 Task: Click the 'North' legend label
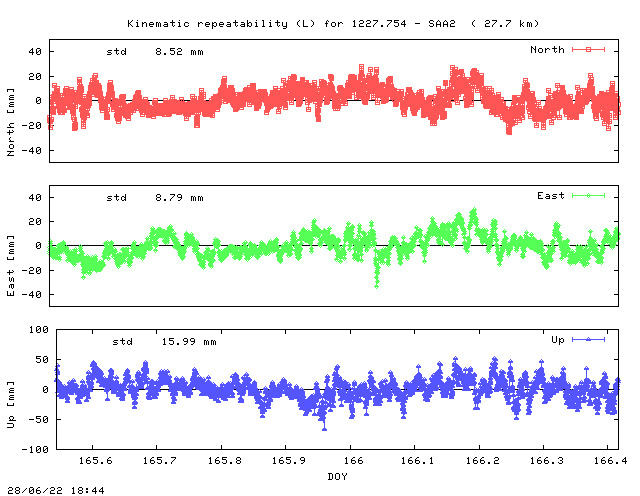(547, 49)
